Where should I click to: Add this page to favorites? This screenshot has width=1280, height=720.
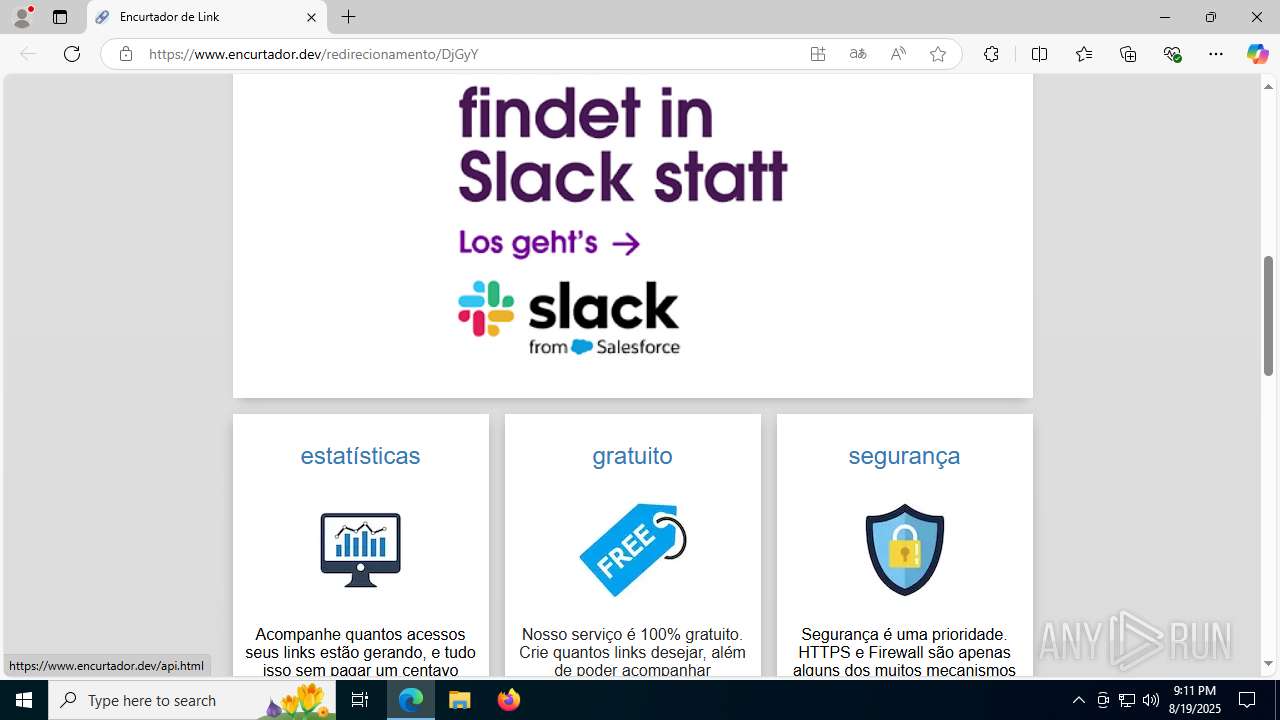tap(938, 54)
